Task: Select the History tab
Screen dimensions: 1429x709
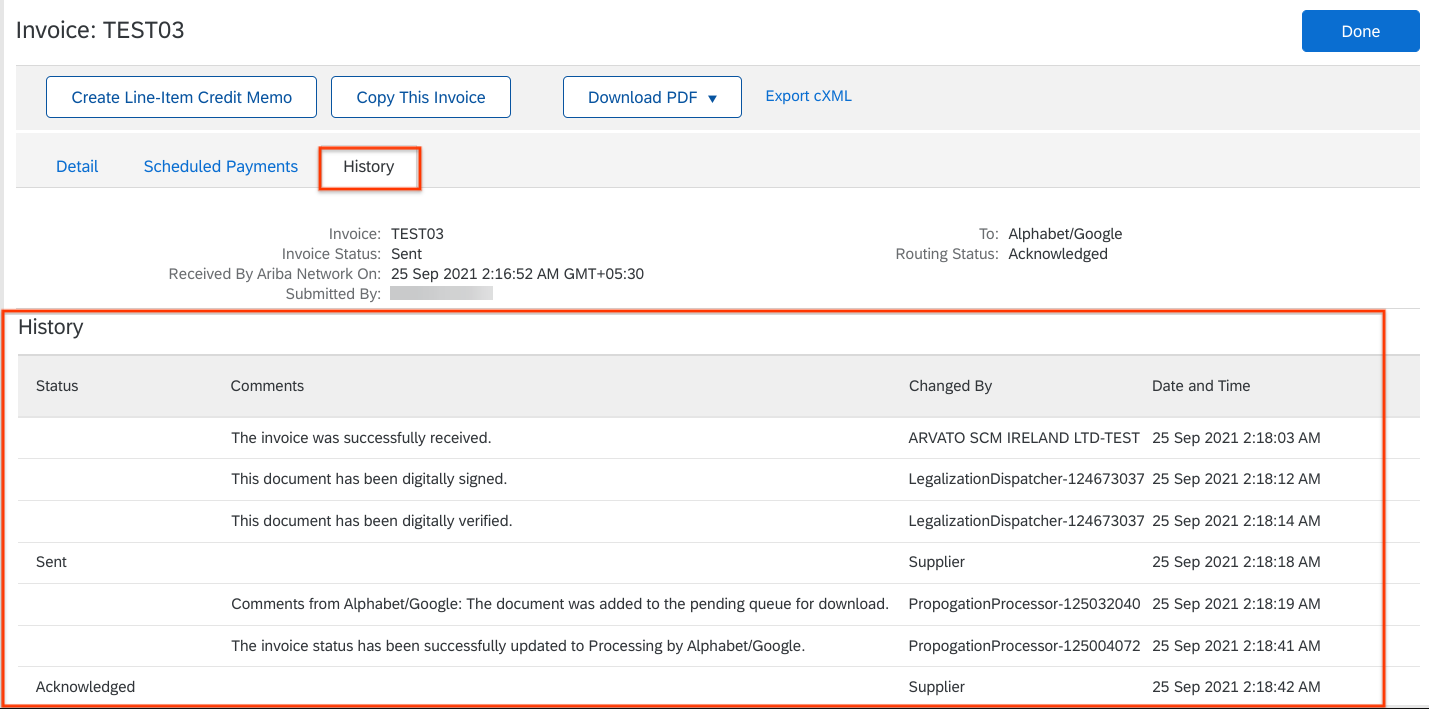Action: pos(369,167)
